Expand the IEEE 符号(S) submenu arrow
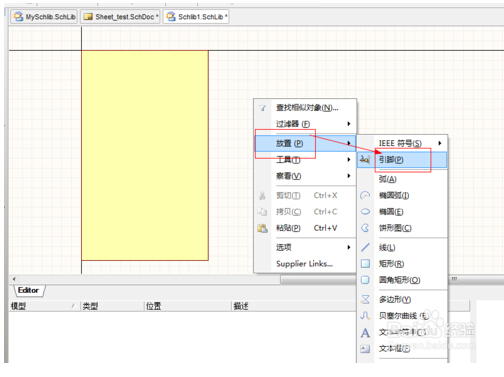The height and width of the screenshot is (377, 504). click(440, 143)
